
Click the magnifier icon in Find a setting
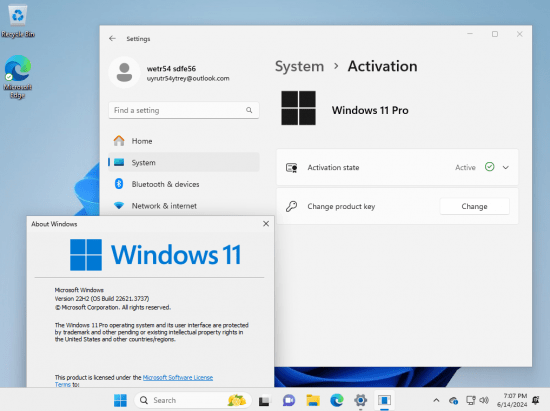click(x=249, y=110)
